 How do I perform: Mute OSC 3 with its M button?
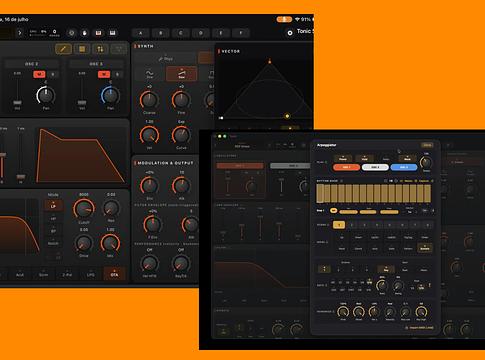point(104,74)
